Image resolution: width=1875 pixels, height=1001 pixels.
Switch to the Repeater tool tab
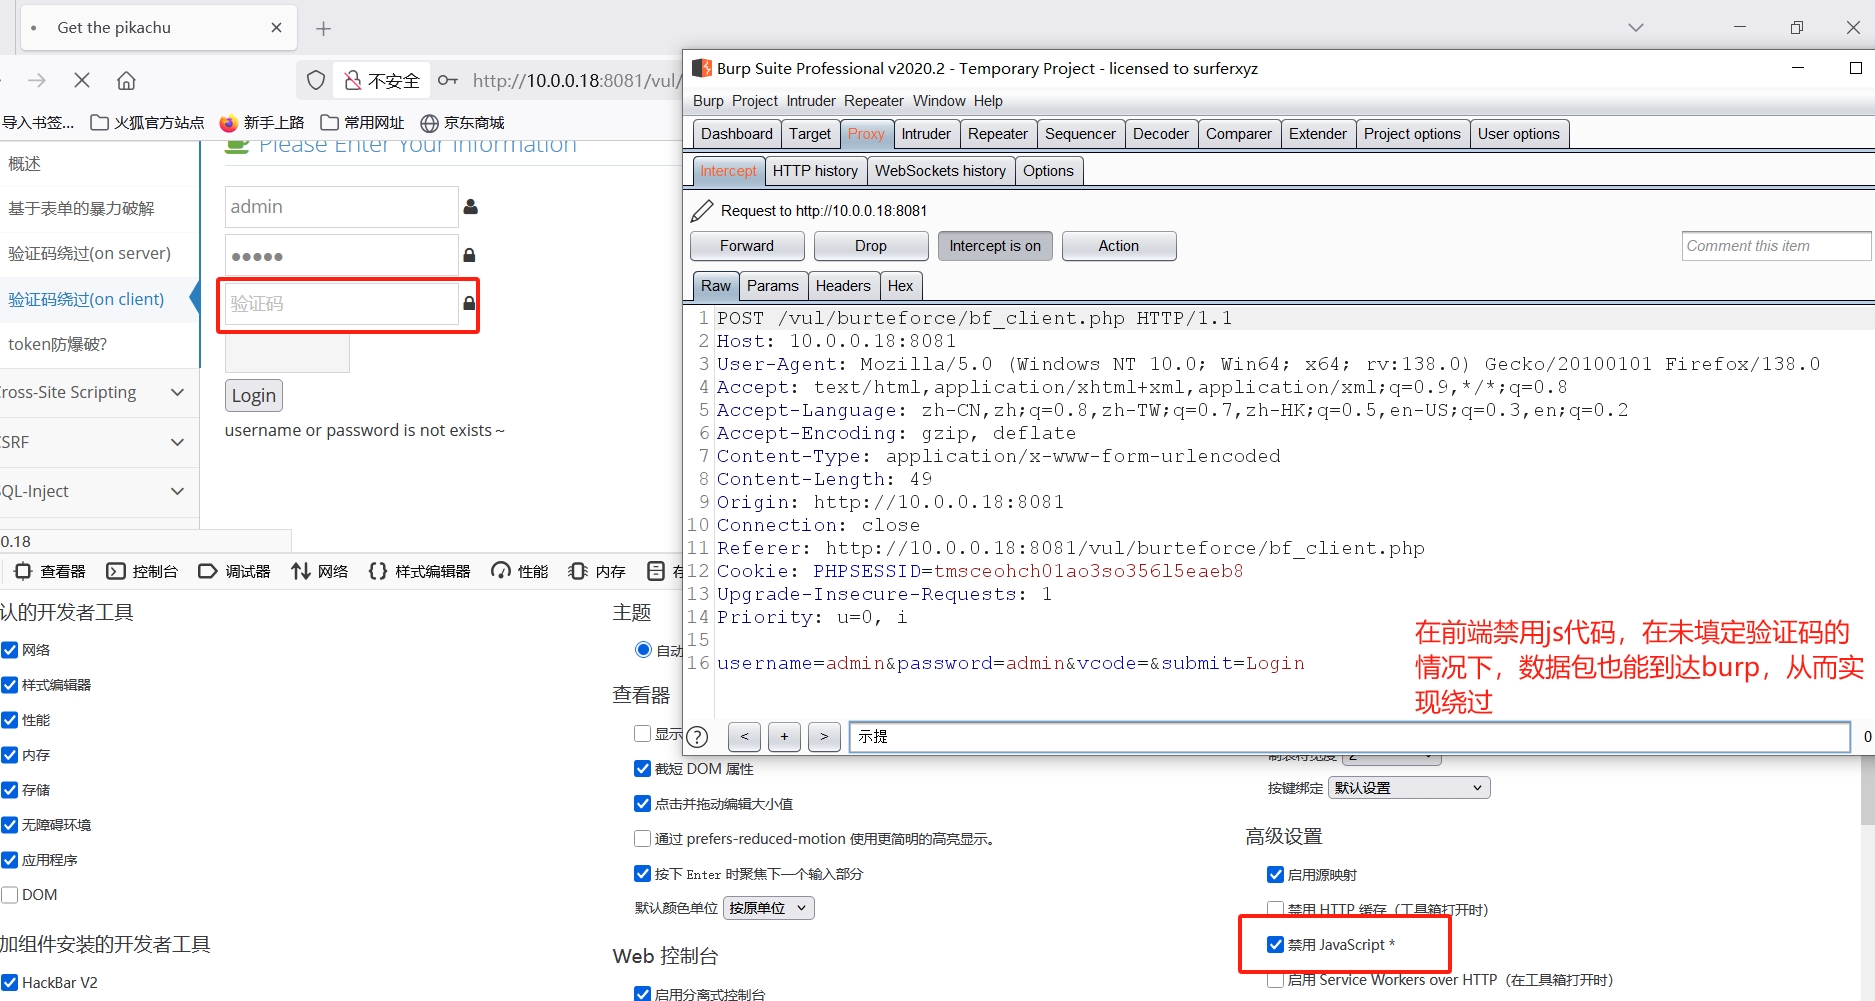(x=997, y=134)
